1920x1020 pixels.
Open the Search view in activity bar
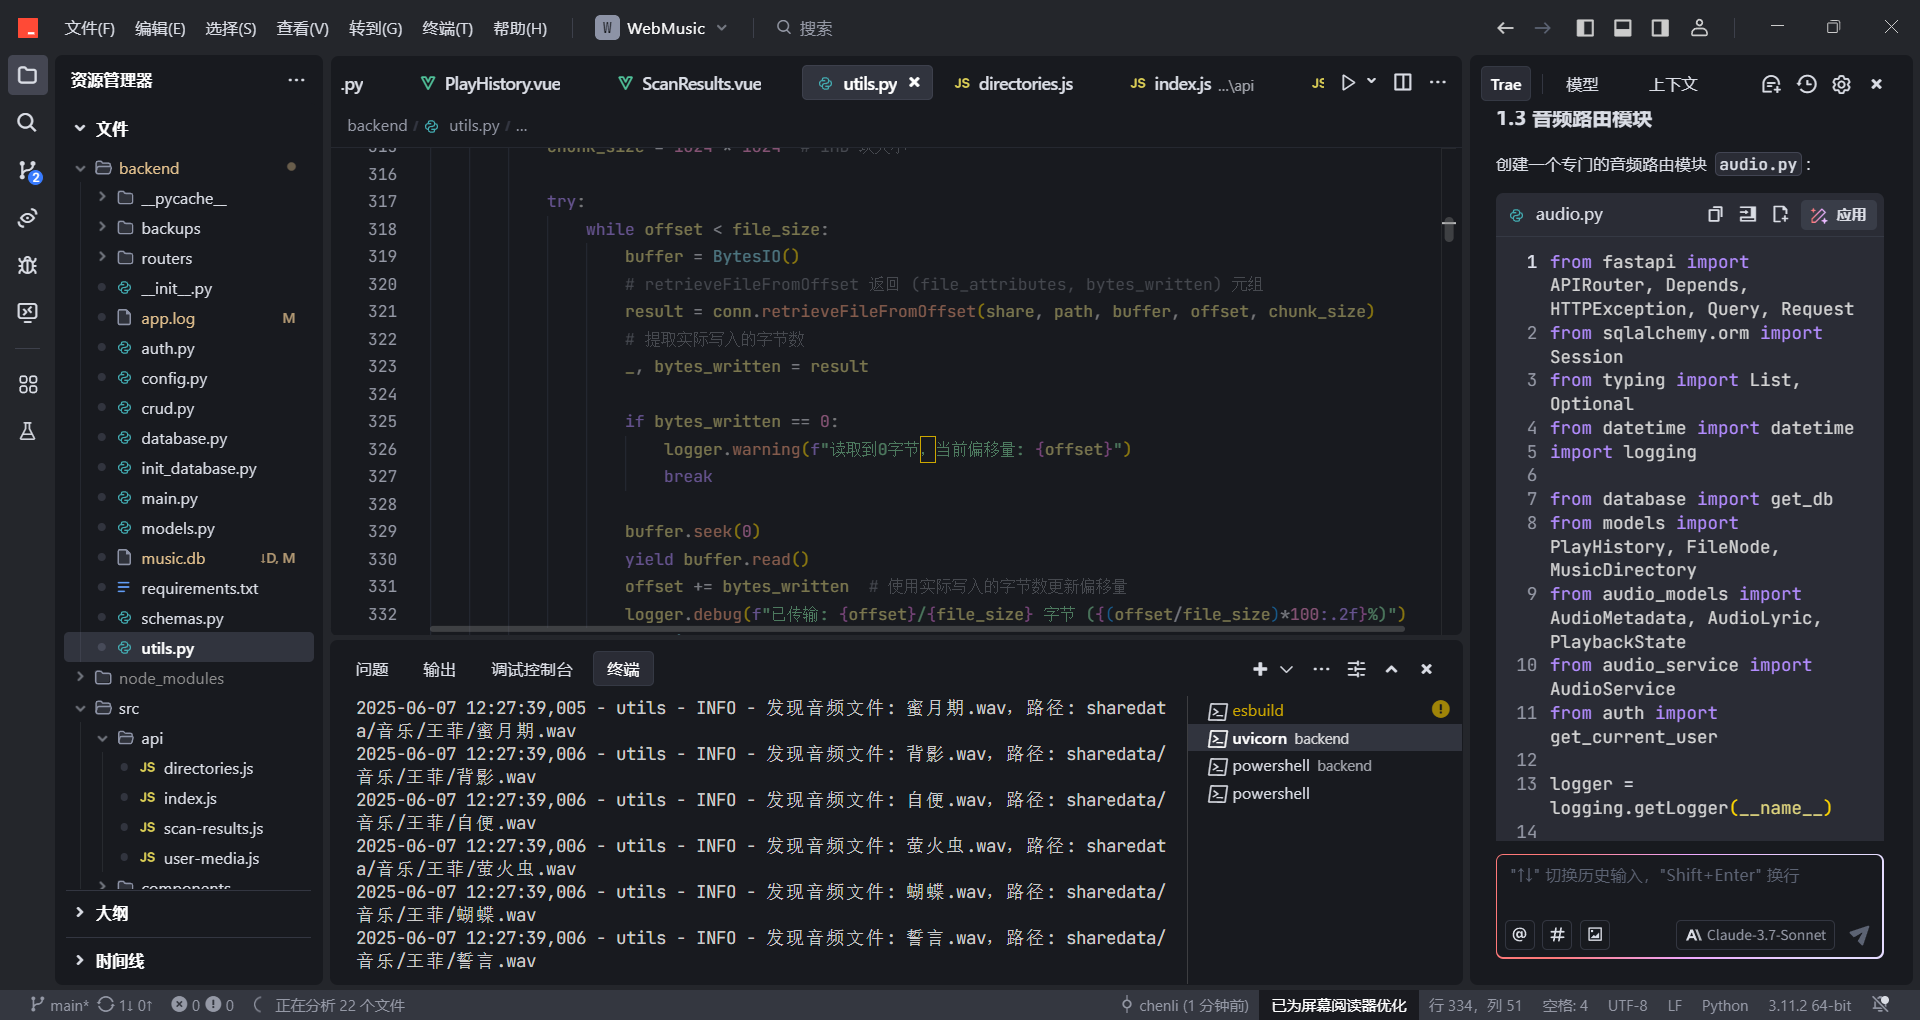pos(27,122)
